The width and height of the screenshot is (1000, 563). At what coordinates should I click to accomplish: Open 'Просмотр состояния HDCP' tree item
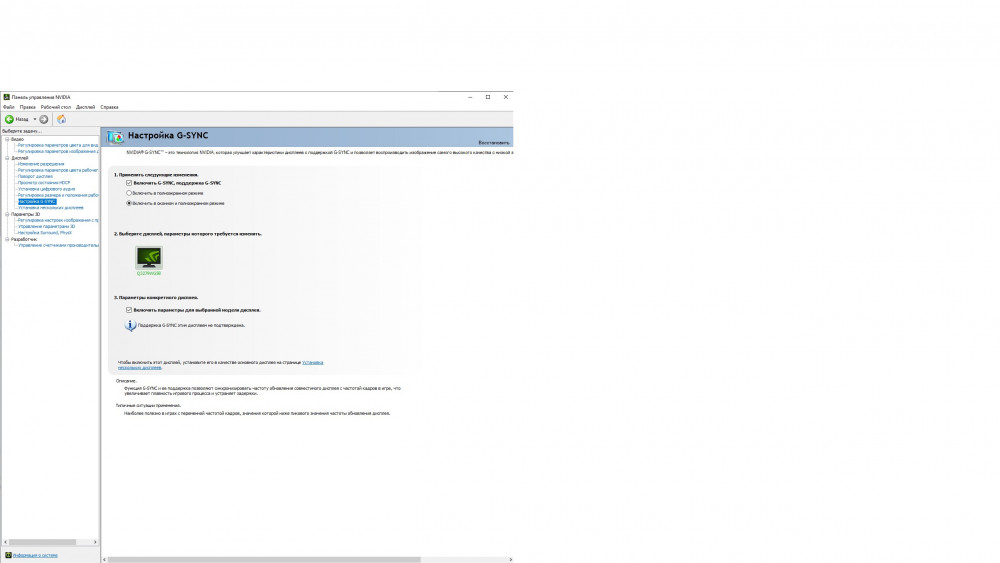pos(44,183)
